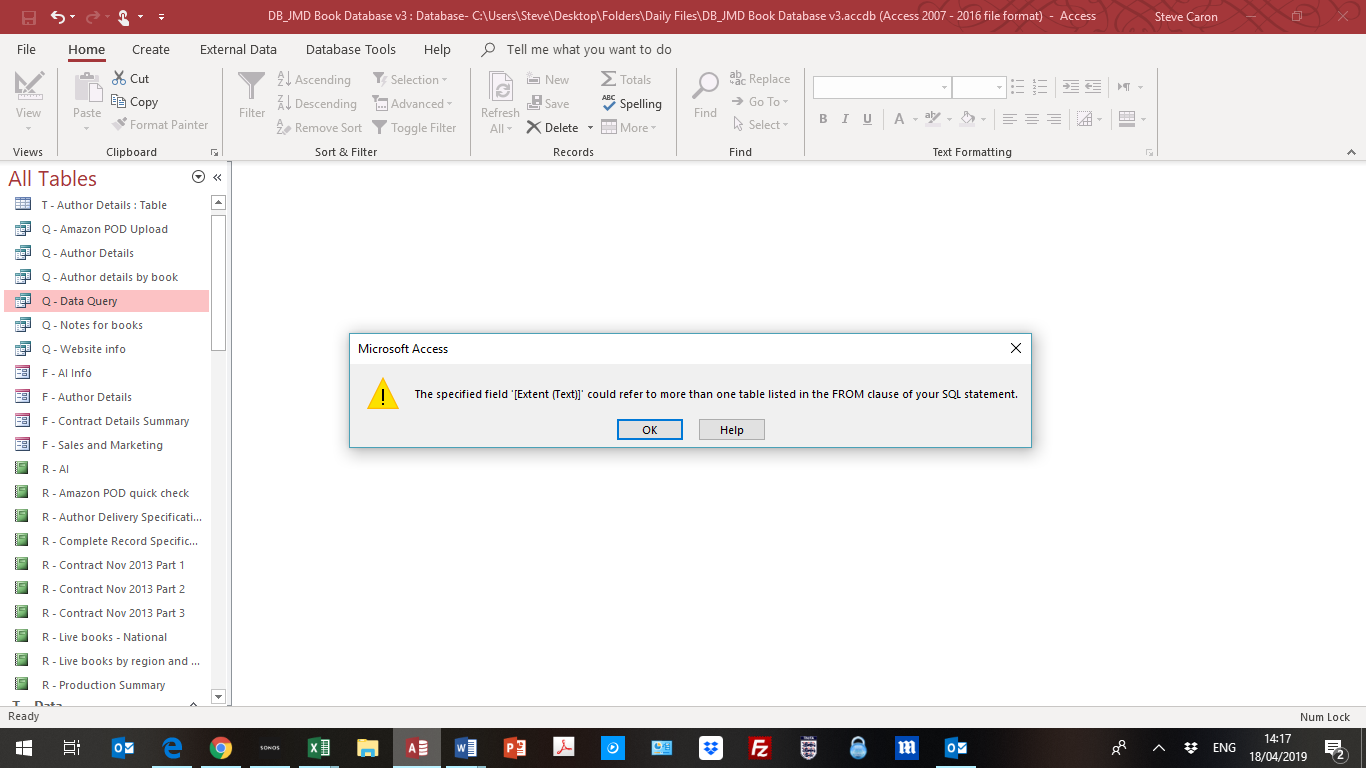
Task: Click the Refresh All icon
Action: click(x=500, y=87)
